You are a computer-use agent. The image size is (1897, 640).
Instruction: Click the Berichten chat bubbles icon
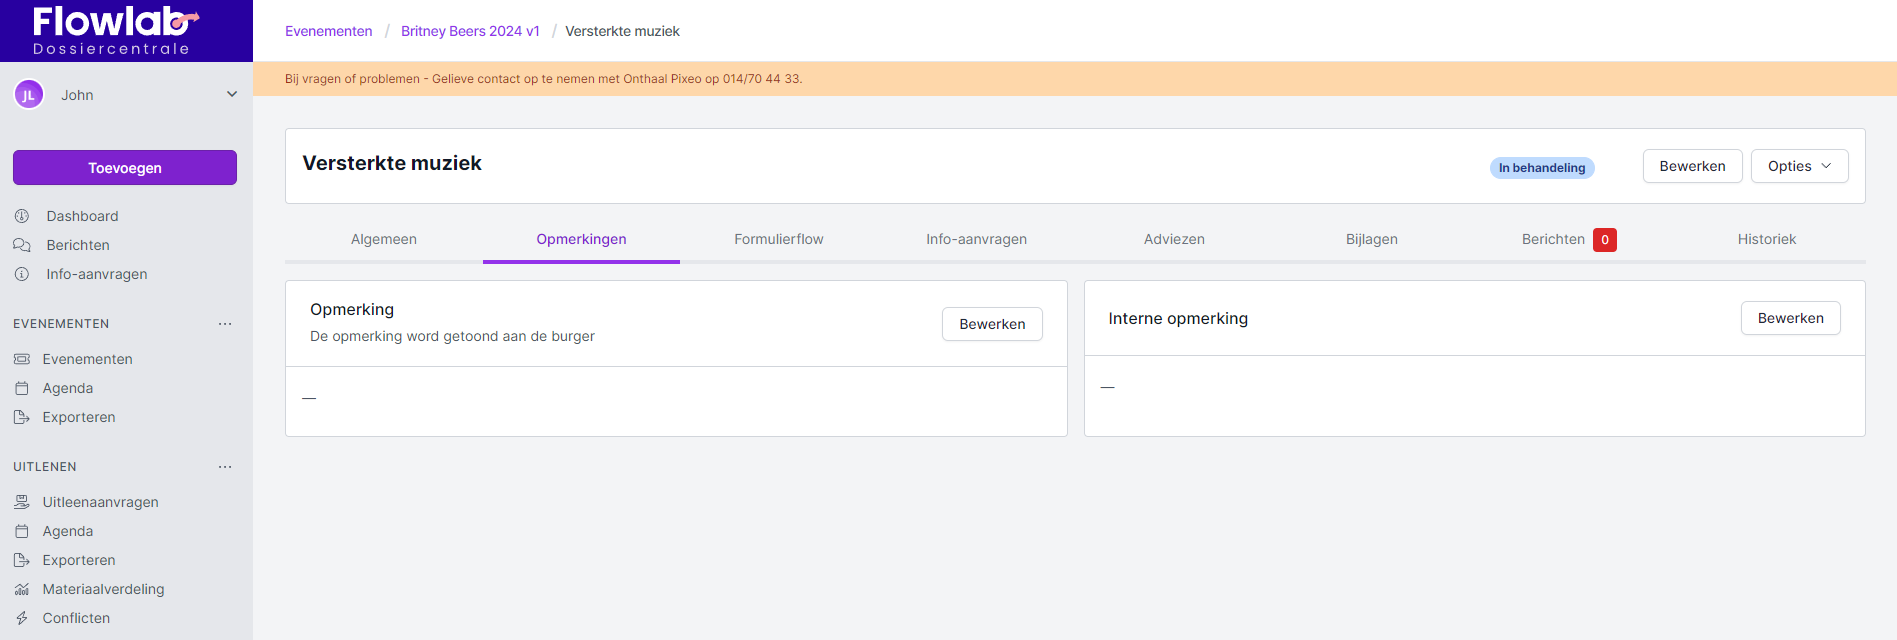(22, 245)
